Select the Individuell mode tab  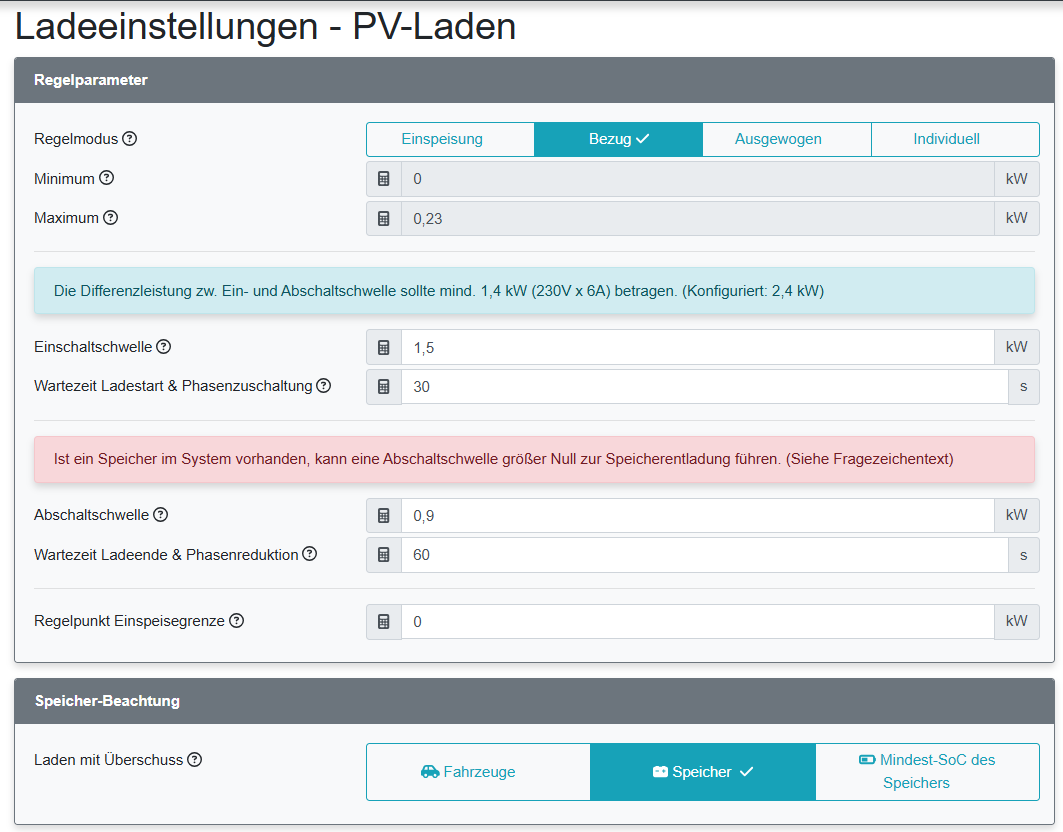tap(955, 139)
